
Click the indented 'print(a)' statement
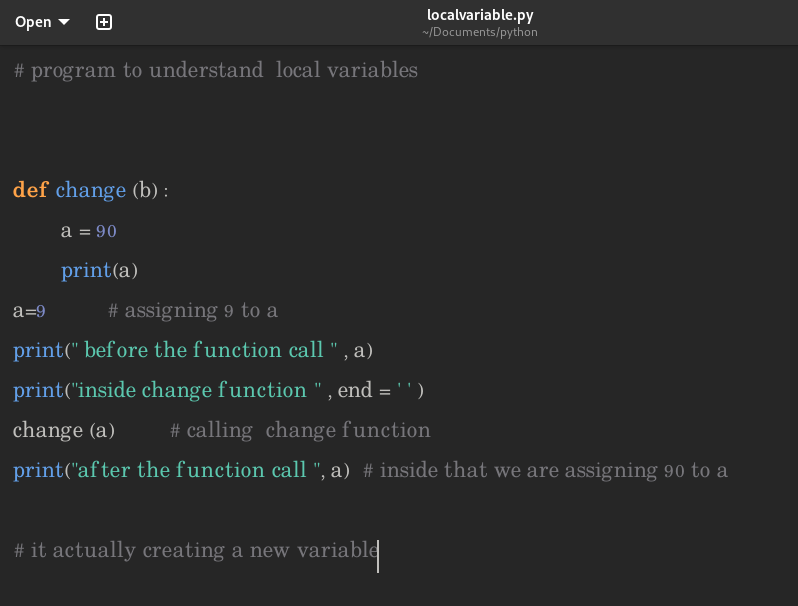click(x=100, y=271)
